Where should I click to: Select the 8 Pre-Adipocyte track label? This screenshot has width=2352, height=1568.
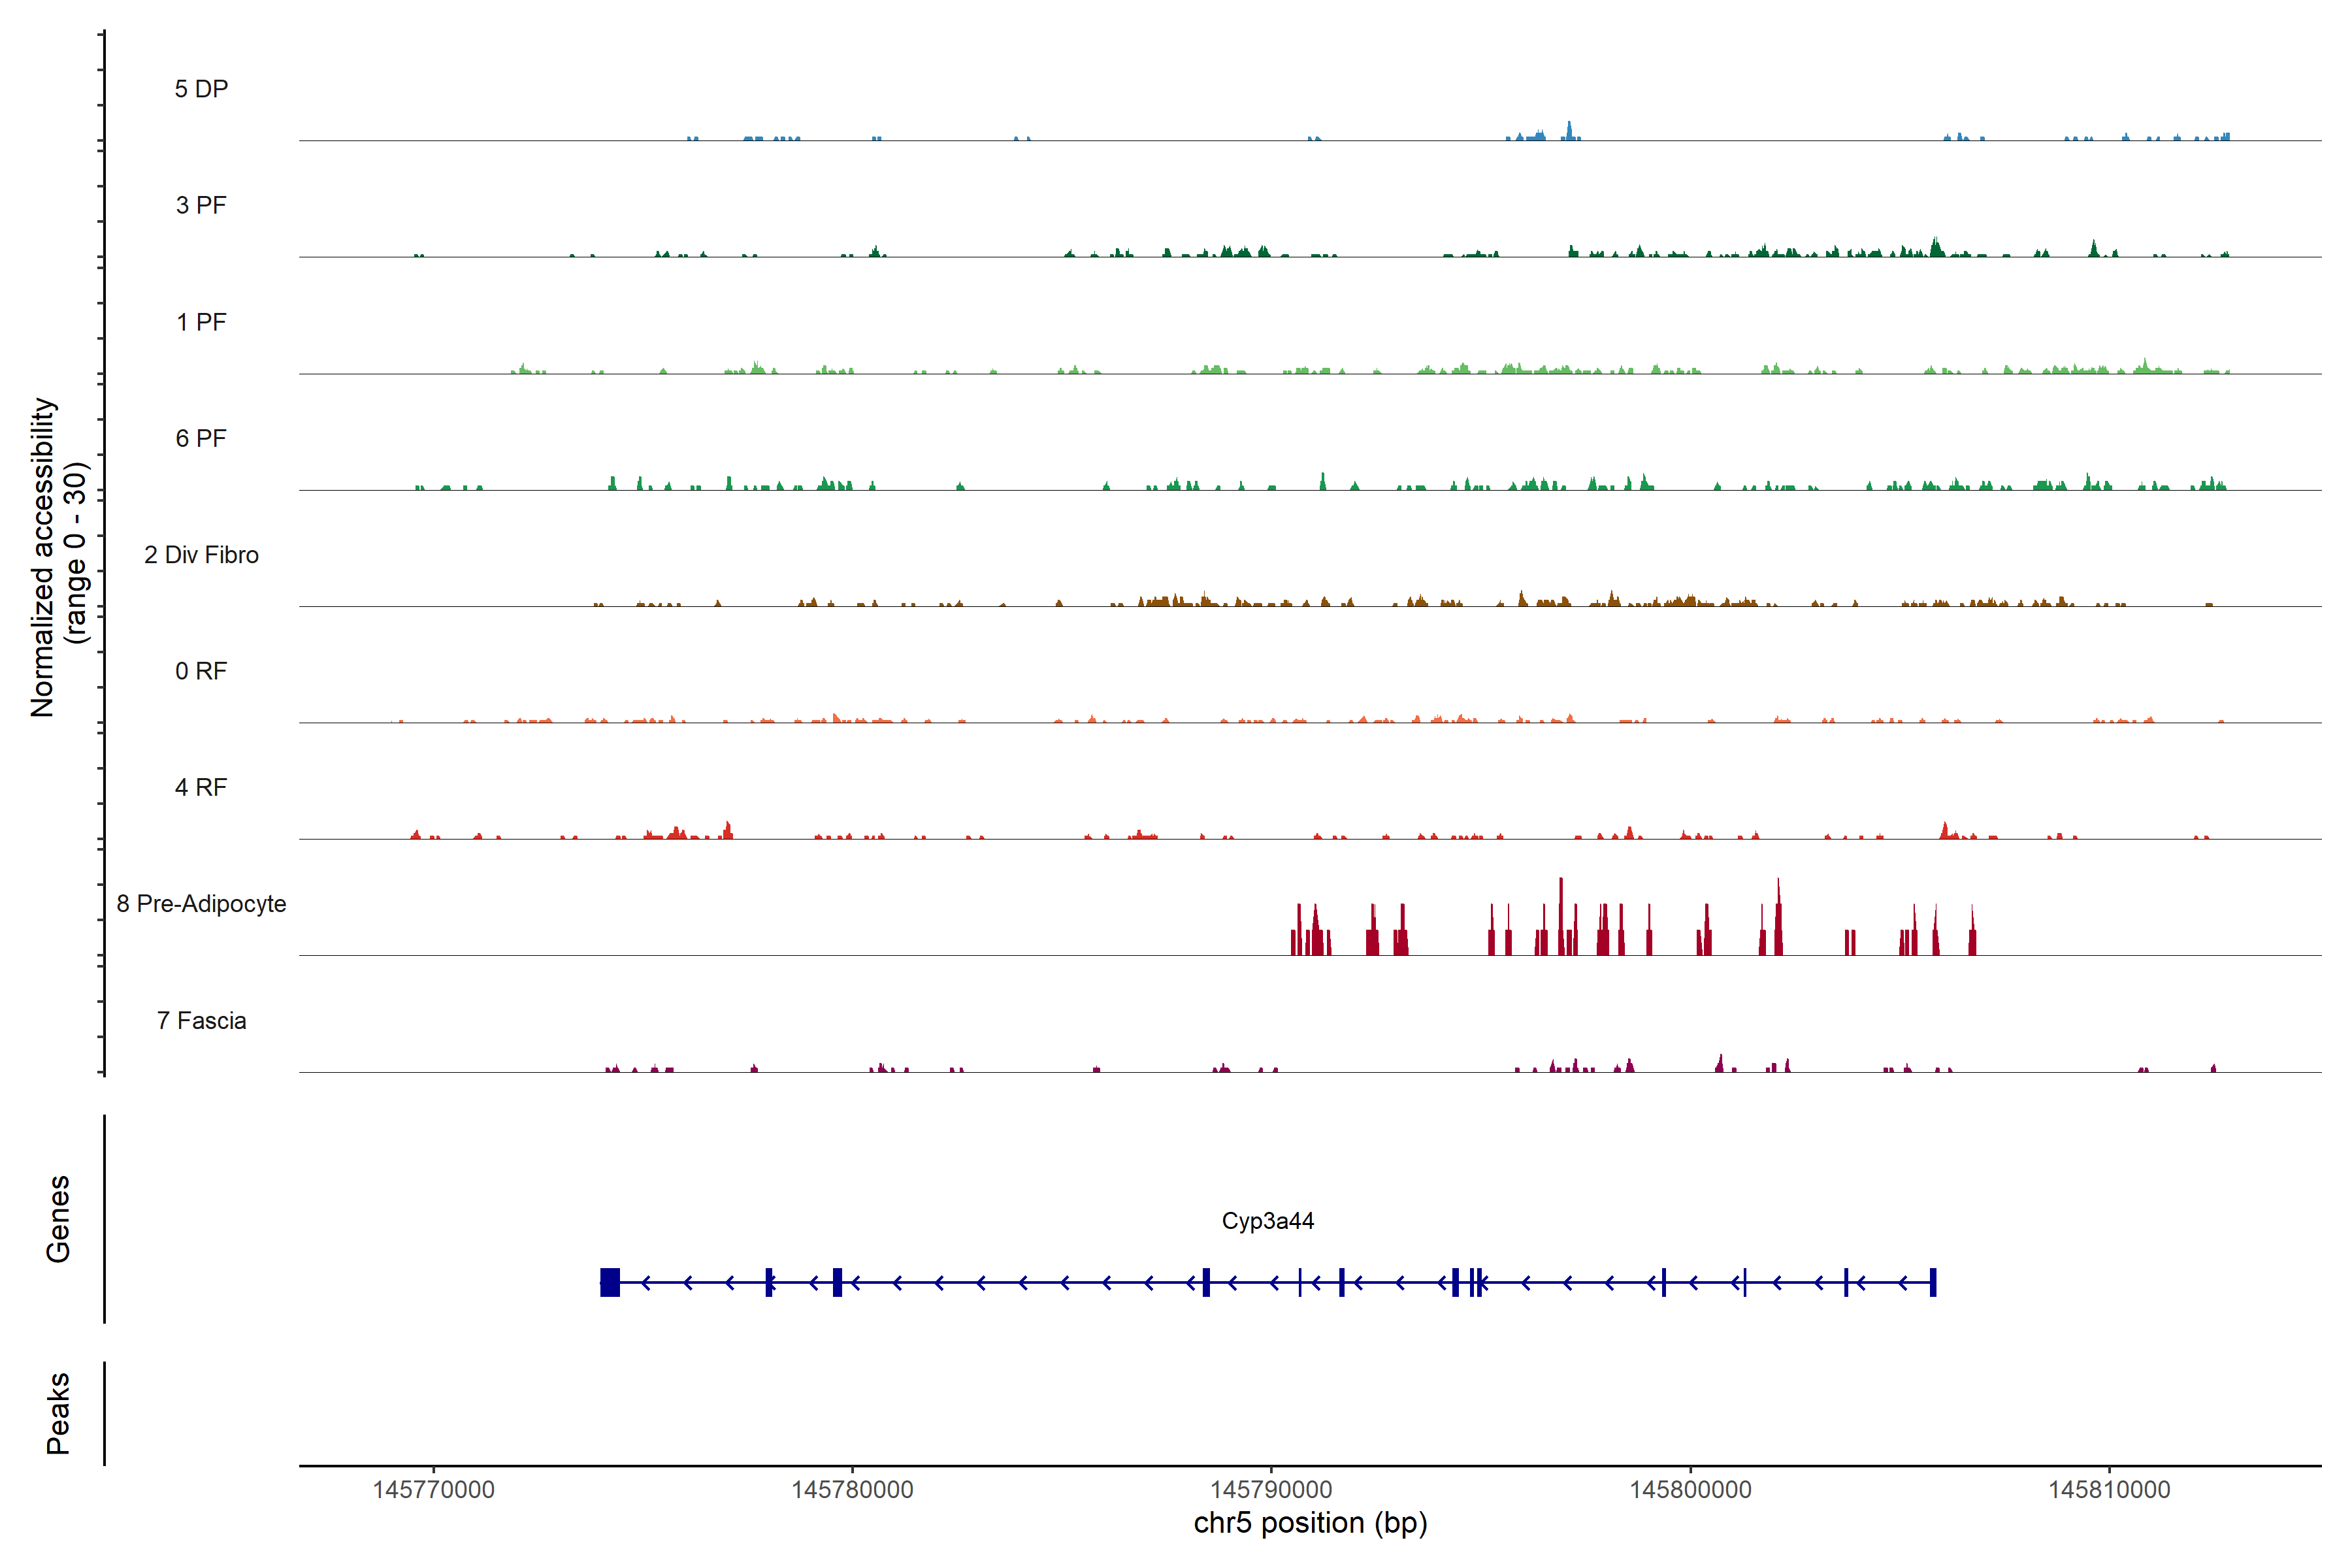click(x=201, y=904)
